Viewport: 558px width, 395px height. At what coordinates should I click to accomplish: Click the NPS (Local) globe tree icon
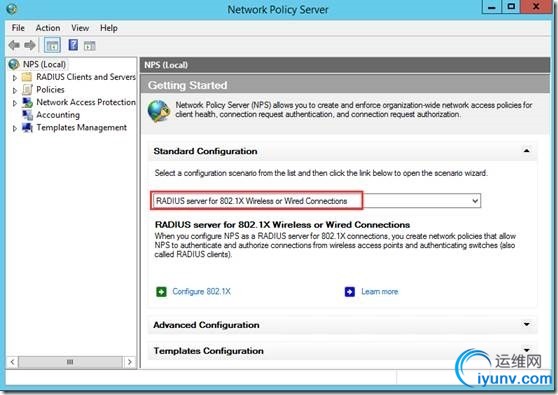14,64
